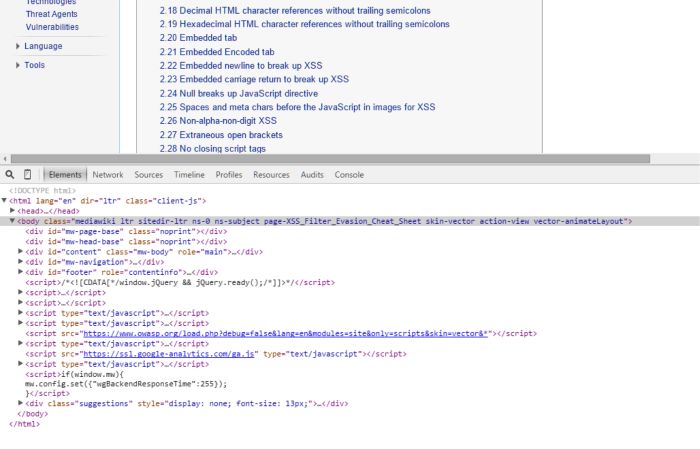Select the DOCTYPE html line
This screenshot has height=449, width=700.
(x=42, y=191)
